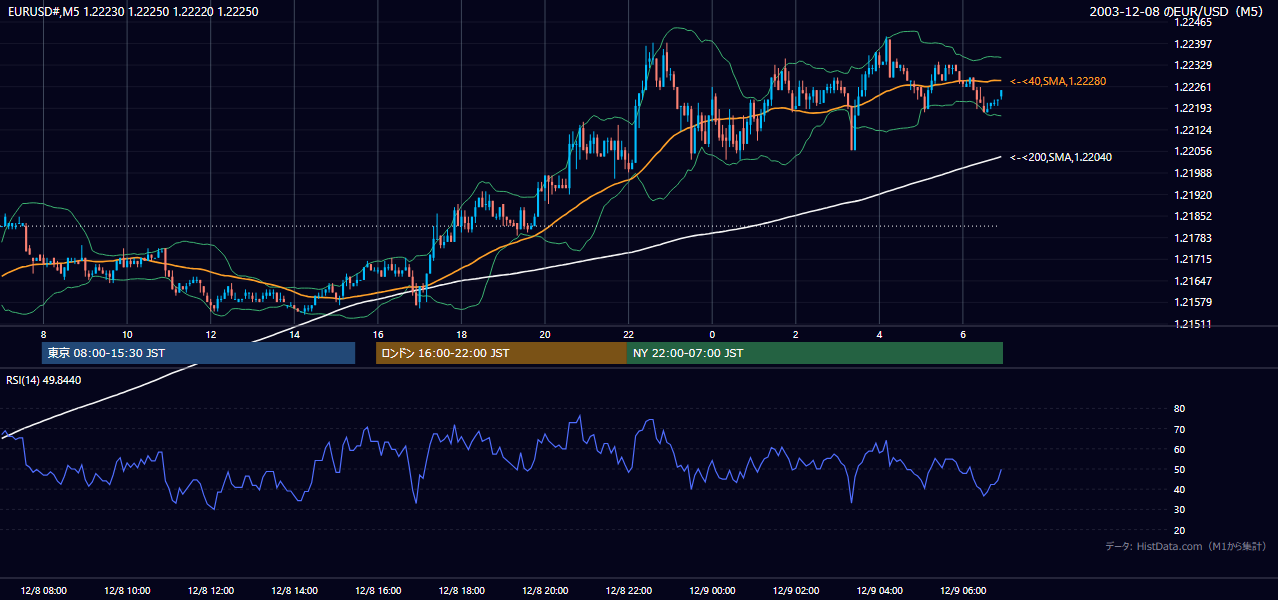
Task: Click price axis value 1.22124
Action: coord(1192,130)
